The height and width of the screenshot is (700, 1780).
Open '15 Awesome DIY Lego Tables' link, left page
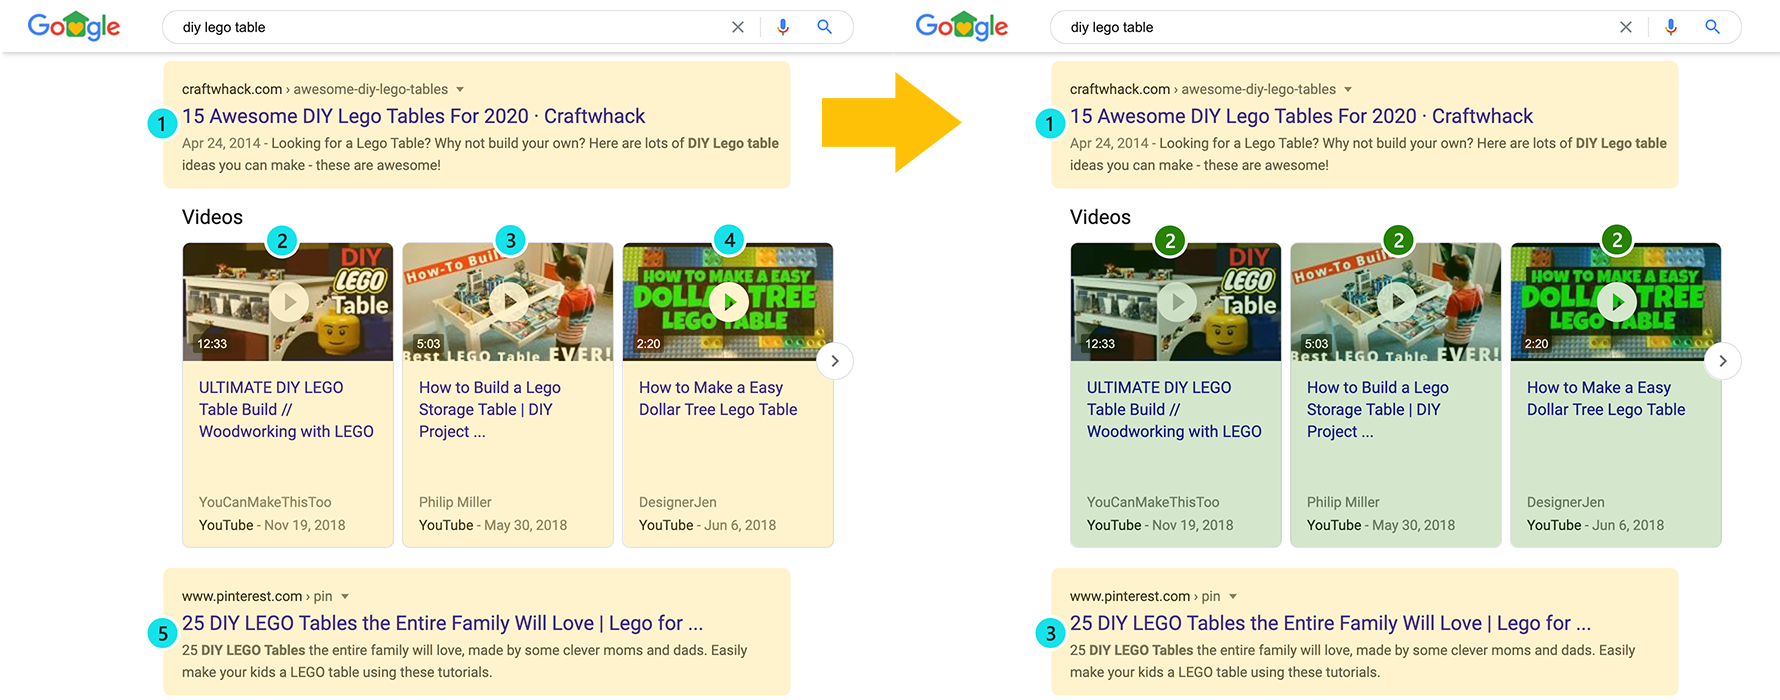pos(413,116)
